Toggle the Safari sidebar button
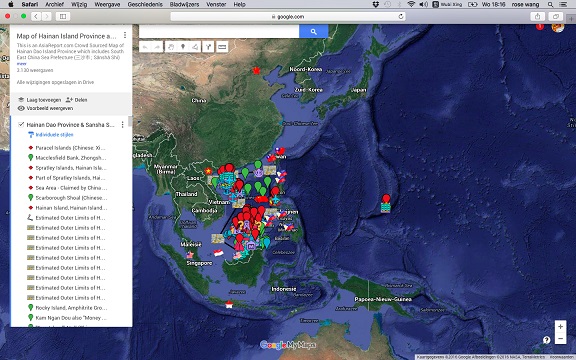 pyautogui.click(x=63, y=16)
